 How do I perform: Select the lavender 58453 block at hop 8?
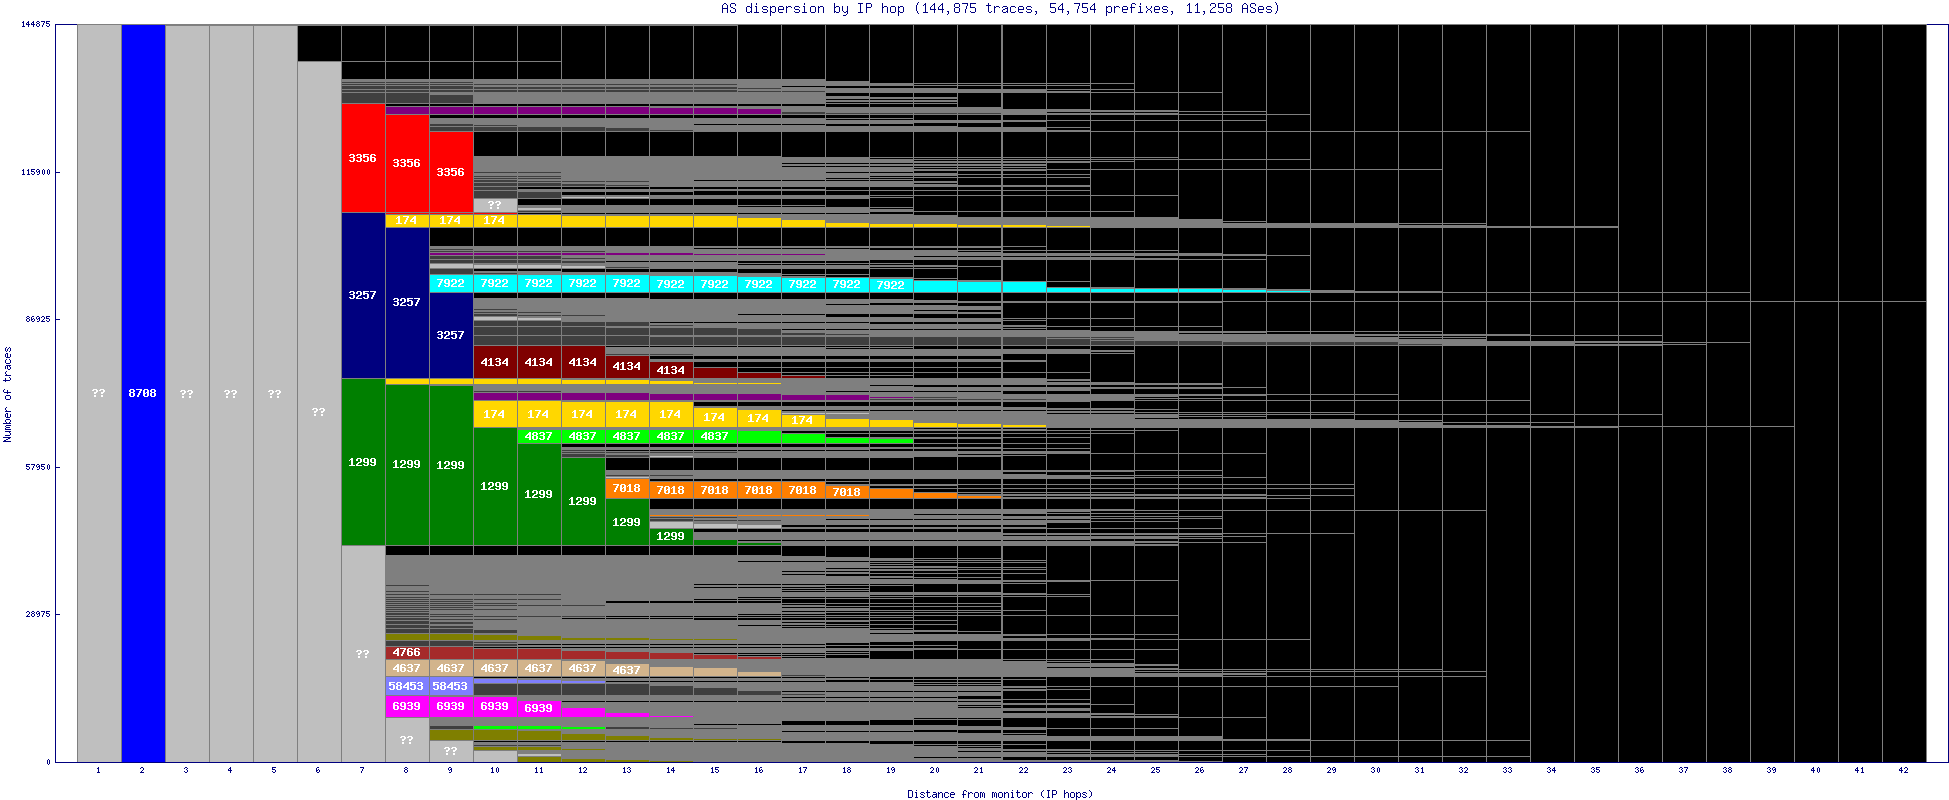pos(407,686)
